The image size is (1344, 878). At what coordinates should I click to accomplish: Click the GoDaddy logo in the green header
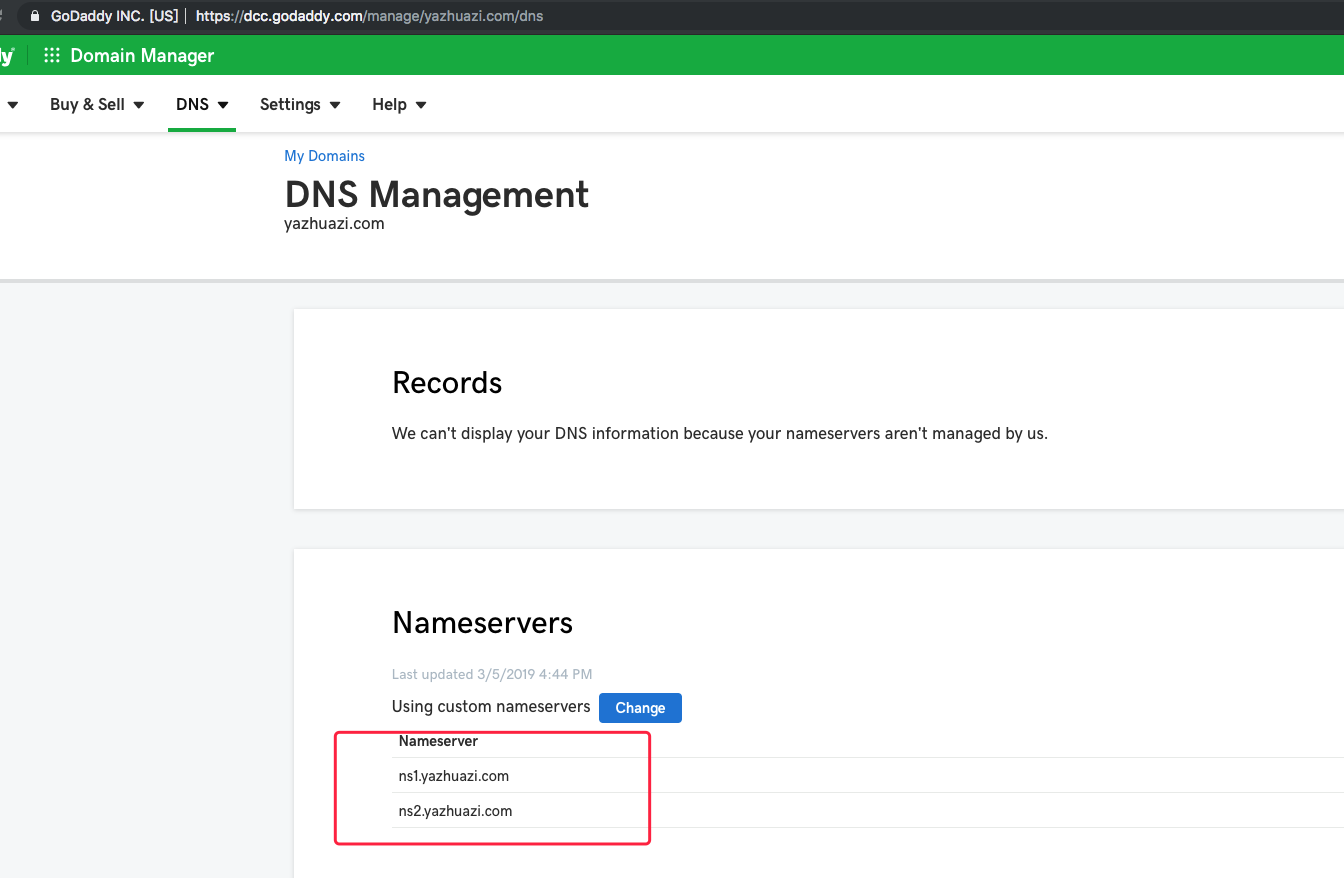click(6, 56)
